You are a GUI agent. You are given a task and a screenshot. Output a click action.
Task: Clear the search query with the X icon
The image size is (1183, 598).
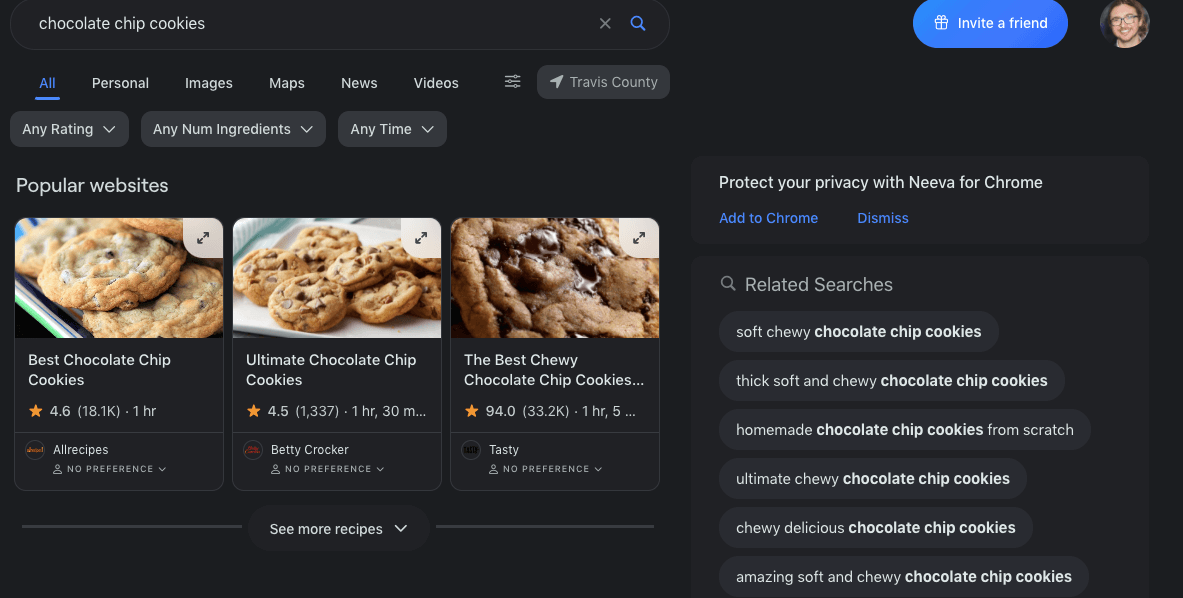pyautogui.click(x=605, y=23)
